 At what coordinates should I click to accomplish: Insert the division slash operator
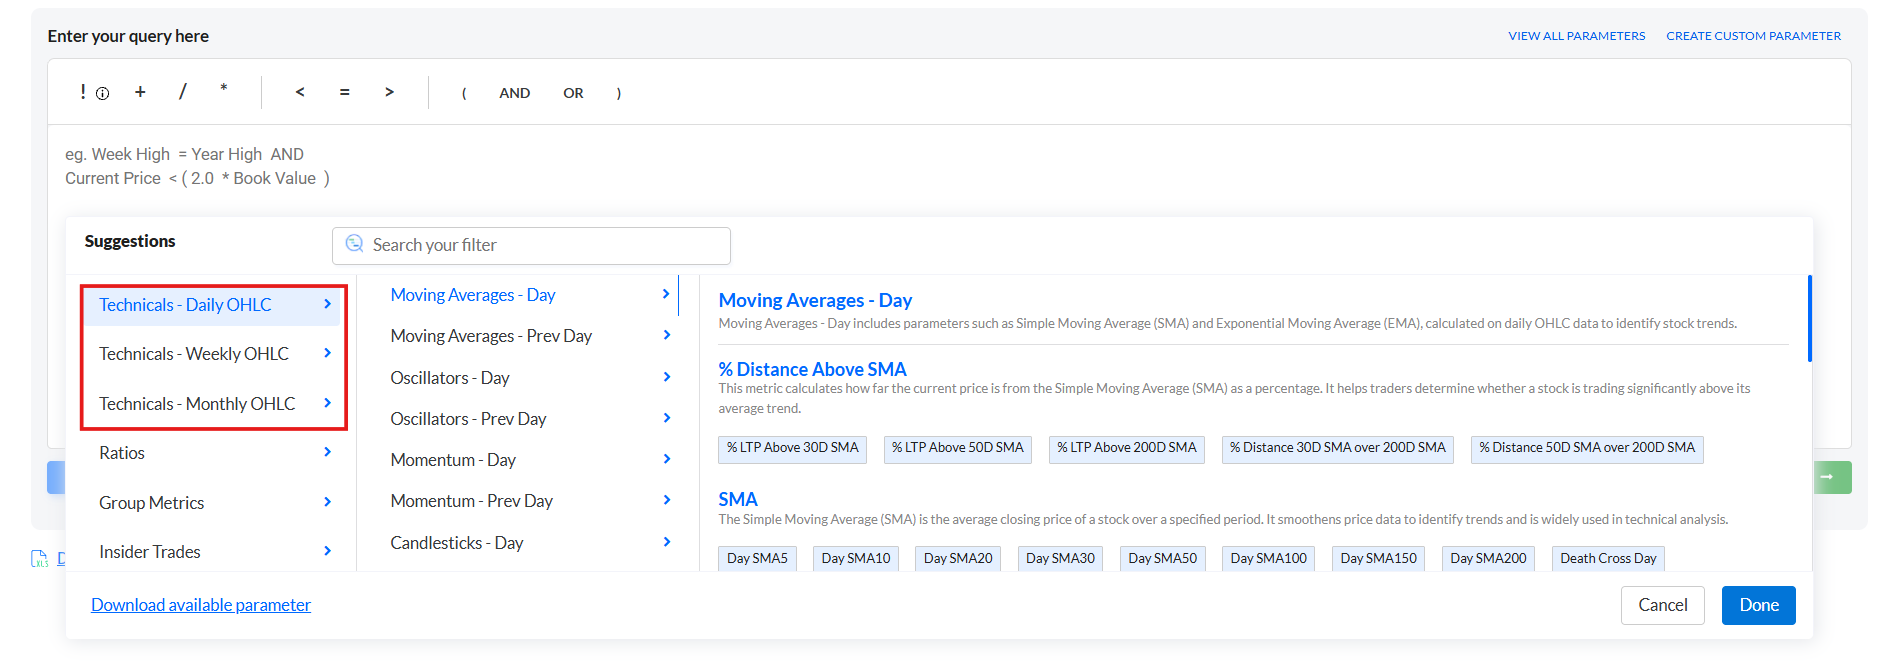click(182, 92)
